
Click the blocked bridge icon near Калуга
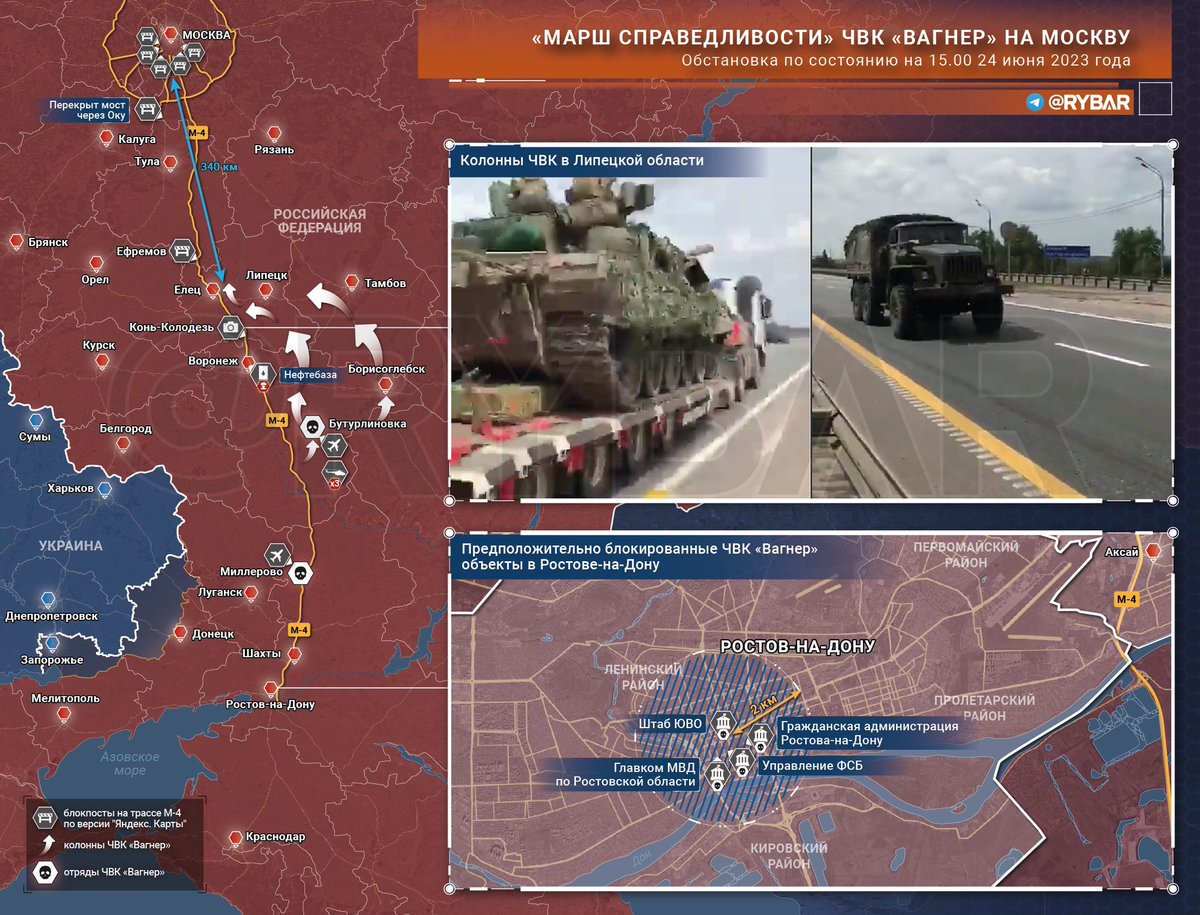coord(147,109)
